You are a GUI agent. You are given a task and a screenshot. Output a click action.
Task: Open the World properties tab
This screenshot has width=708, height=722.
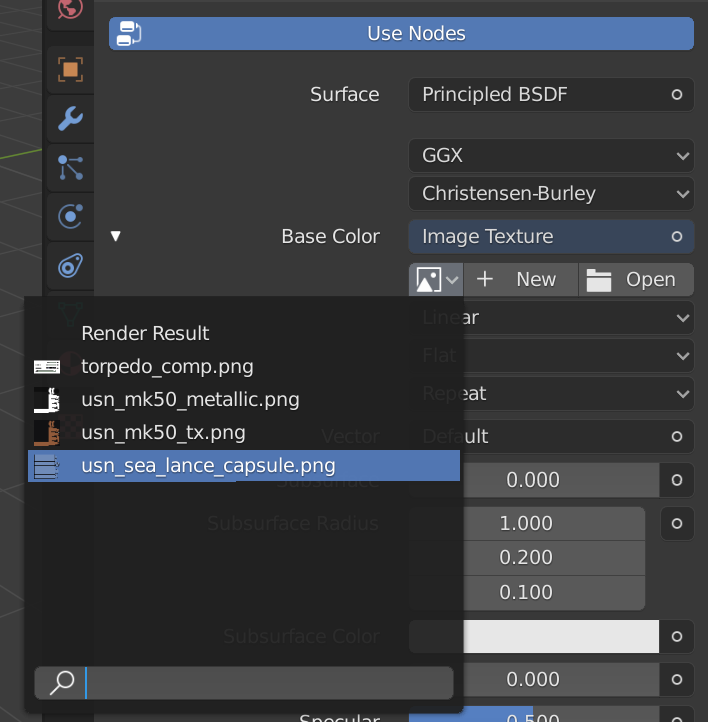click(70, 9)
